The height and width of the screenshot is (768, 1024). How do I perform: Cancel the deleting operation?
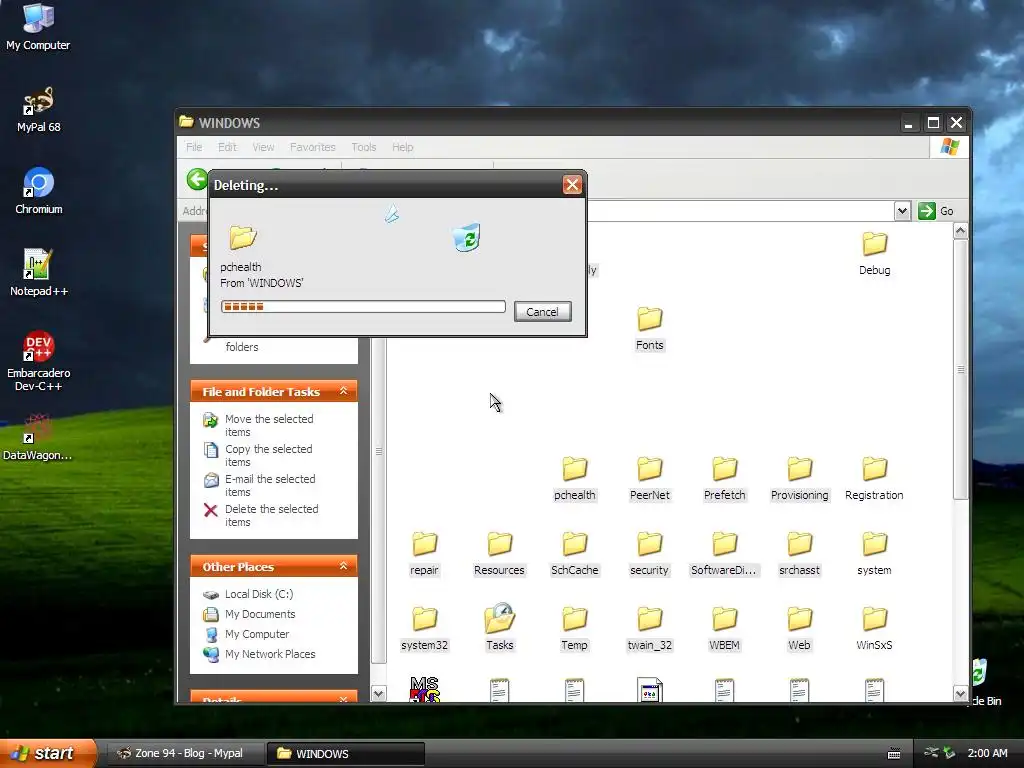[542, 312]
